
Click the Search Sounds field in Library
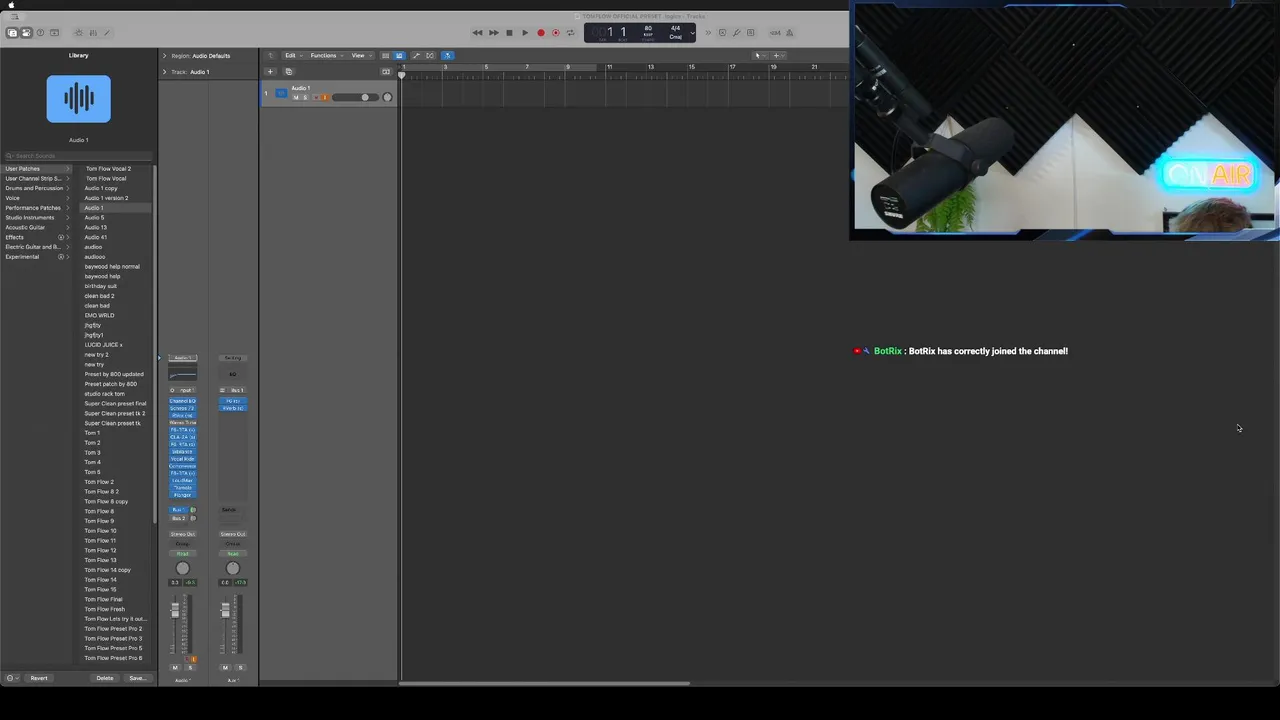click(x=78, y=155)
